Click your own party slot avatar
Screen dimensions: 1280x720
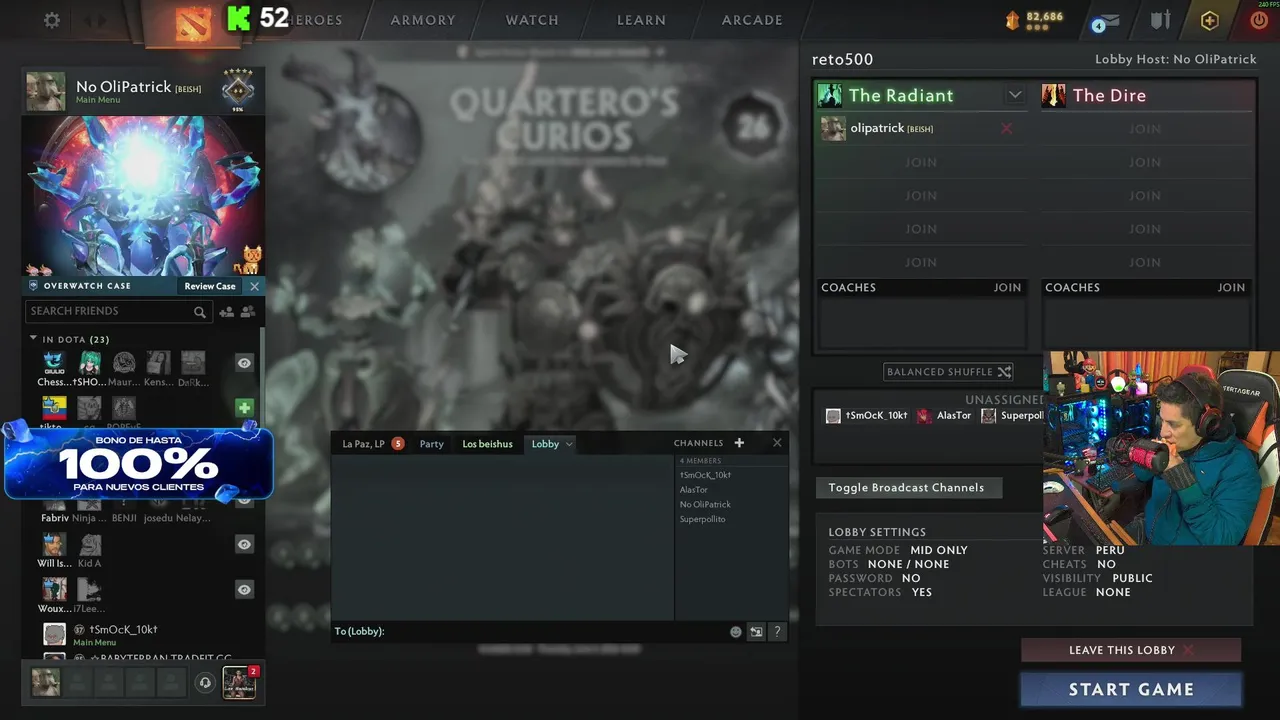[x=46, y=682]
